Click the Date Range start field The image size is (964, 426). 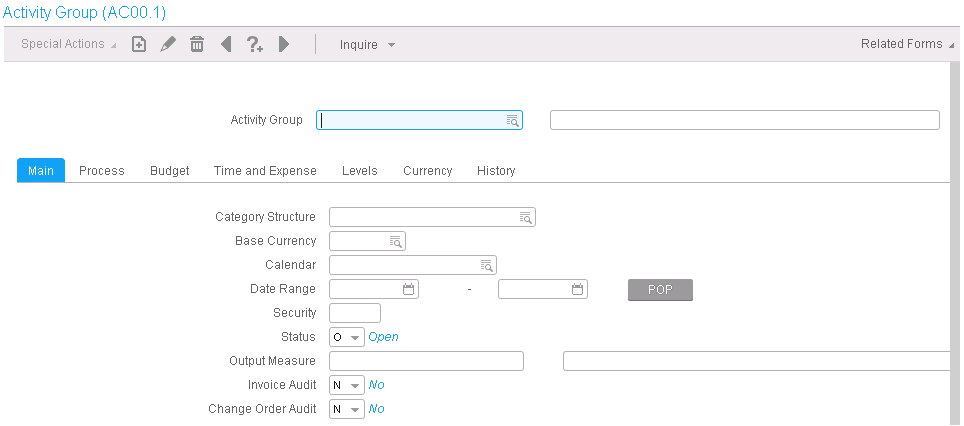[x=374, y=289]
